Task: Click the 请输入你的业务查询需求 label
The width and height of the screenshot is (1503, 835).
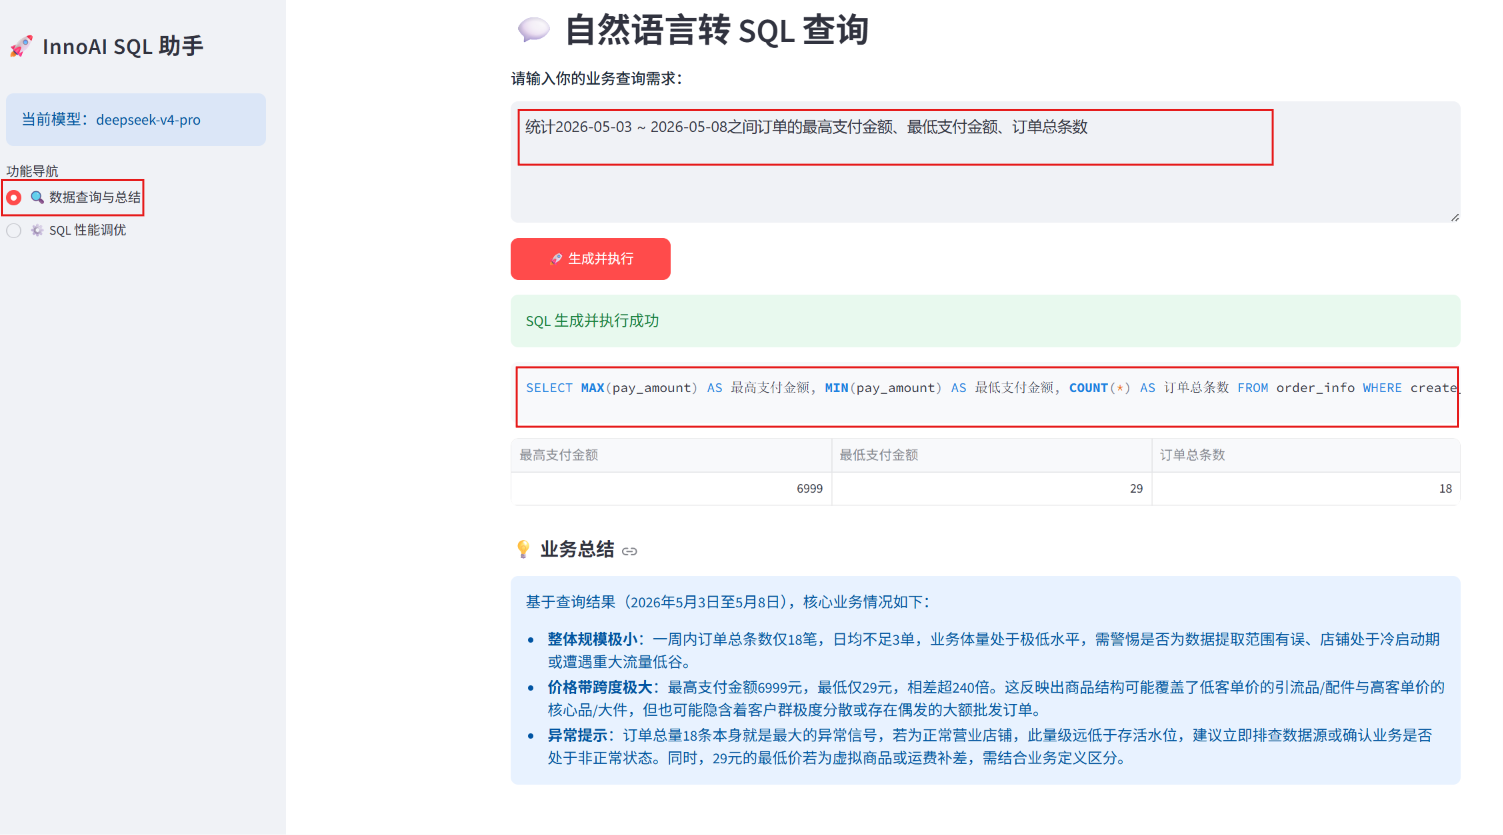Action: coord(596,79)
